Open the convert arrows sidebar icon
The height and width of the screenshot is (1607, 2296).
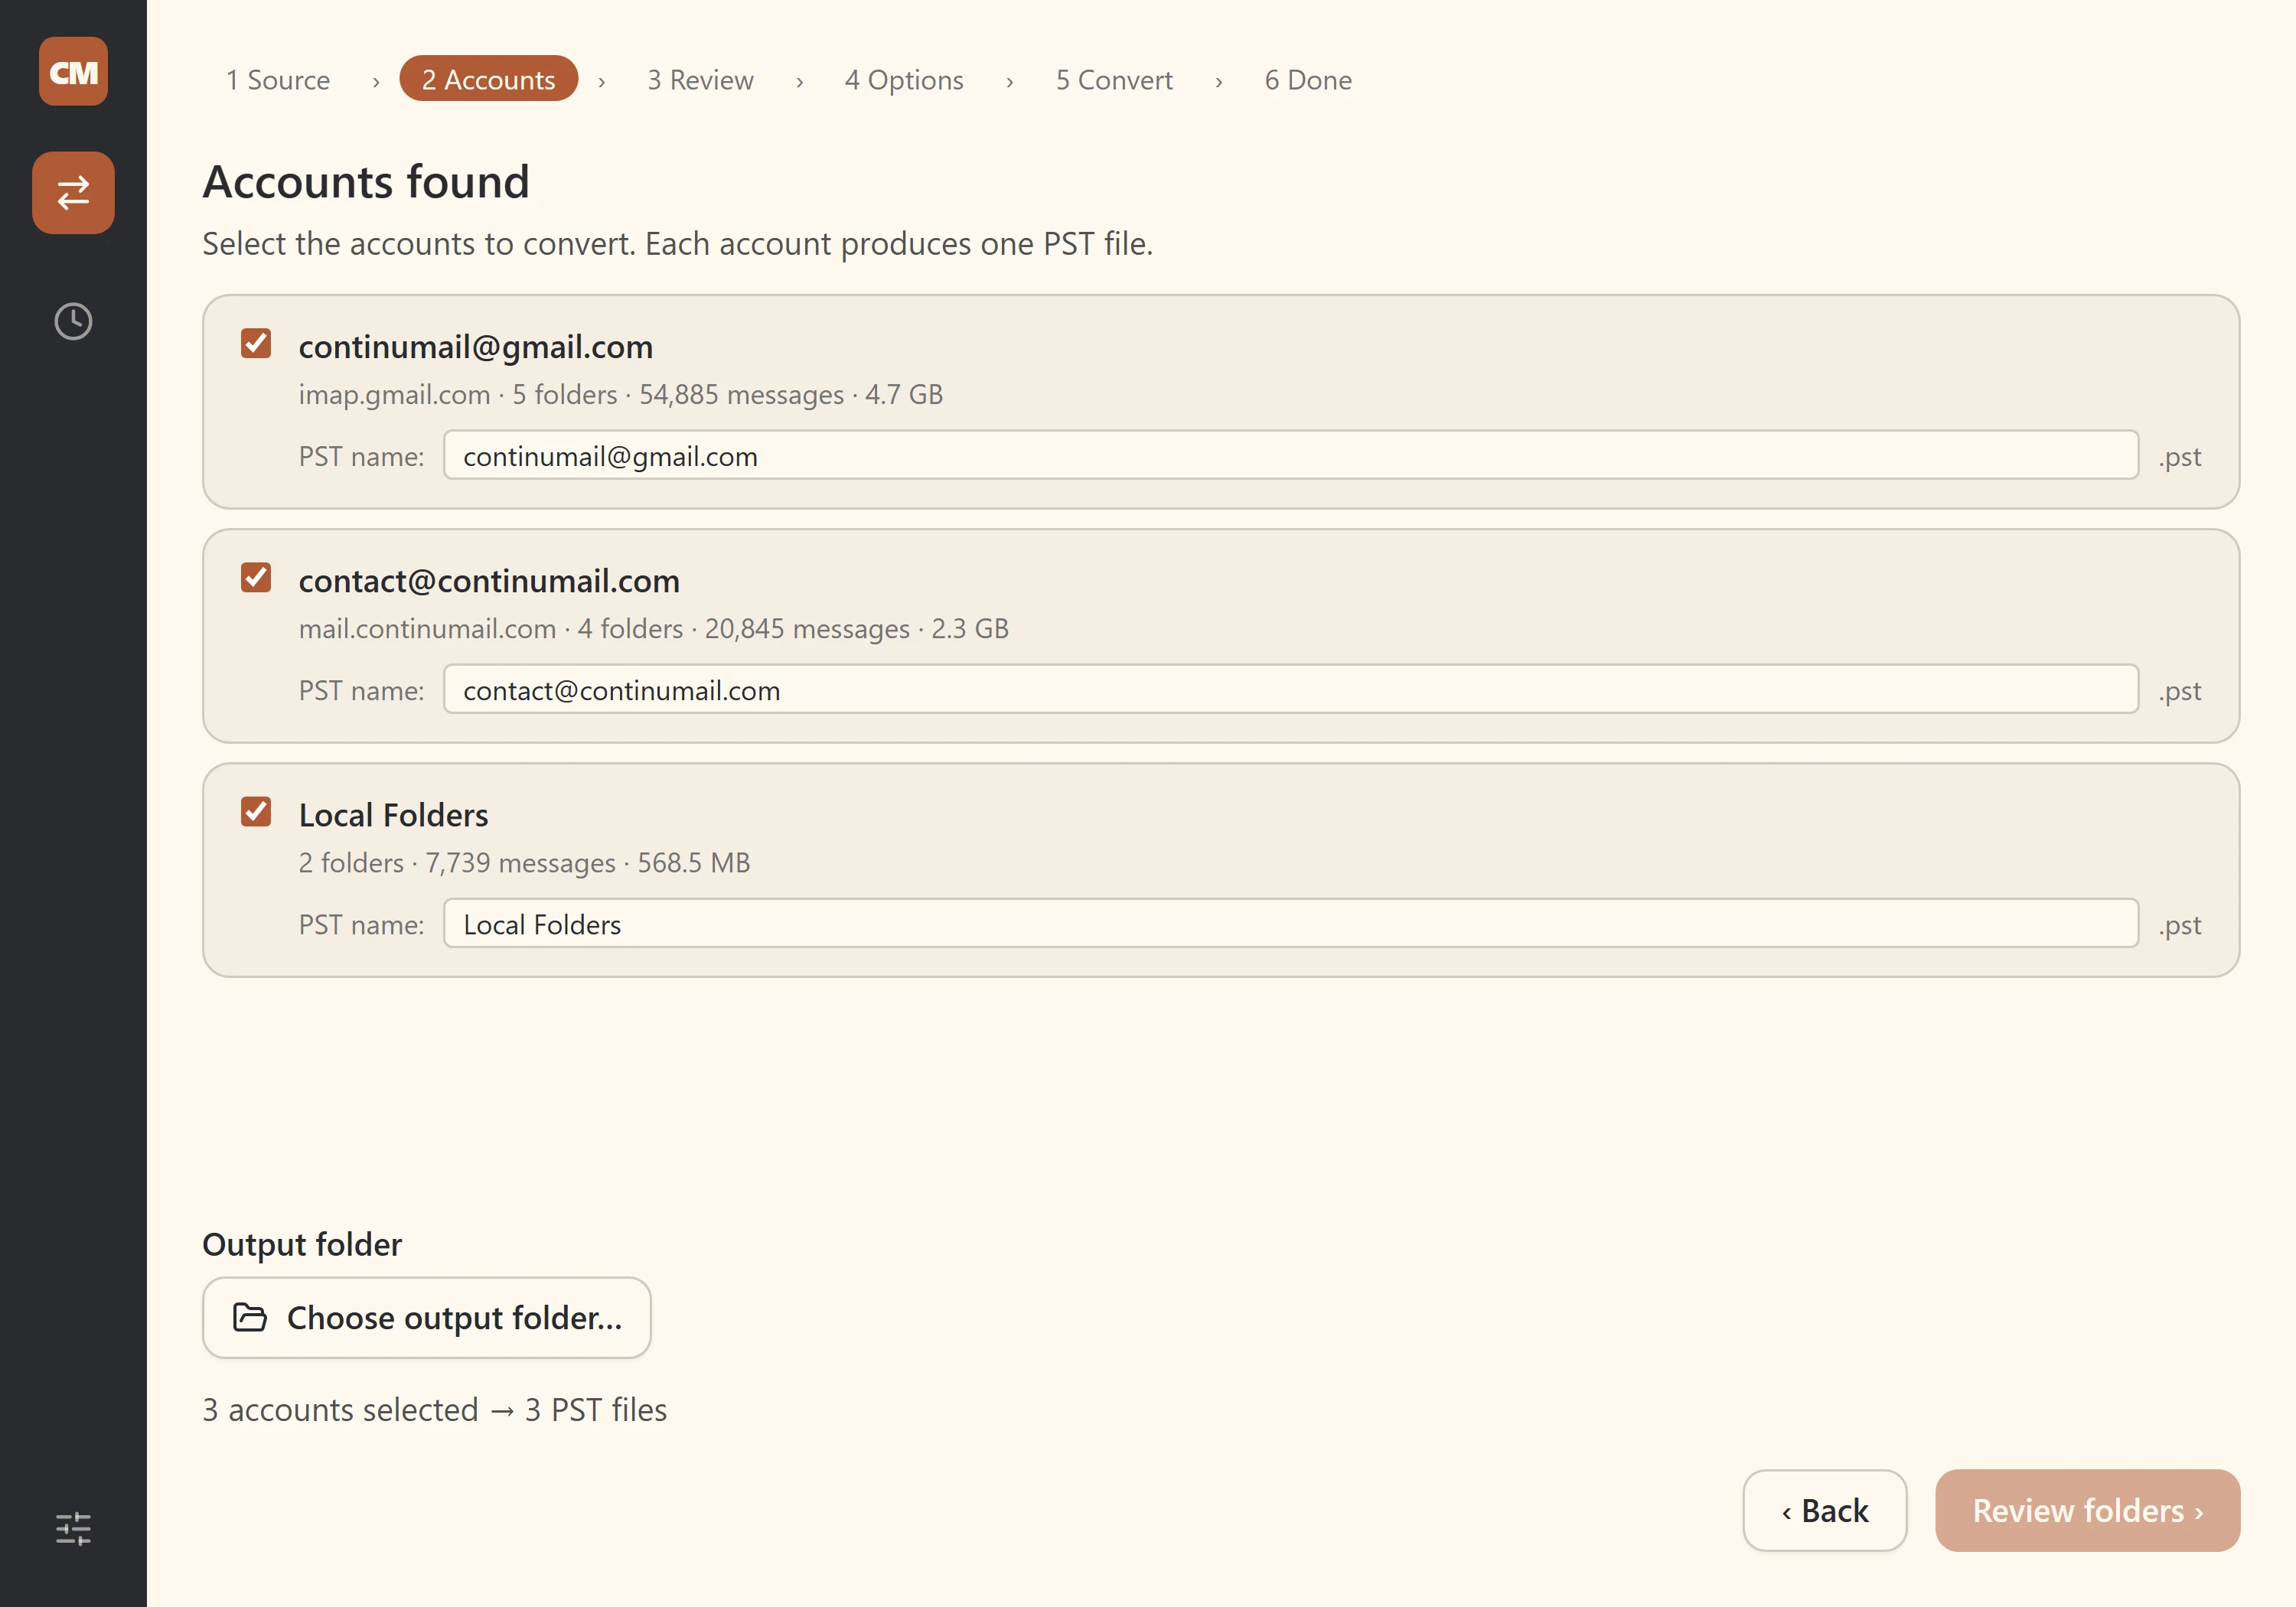[x=73, y=193]
